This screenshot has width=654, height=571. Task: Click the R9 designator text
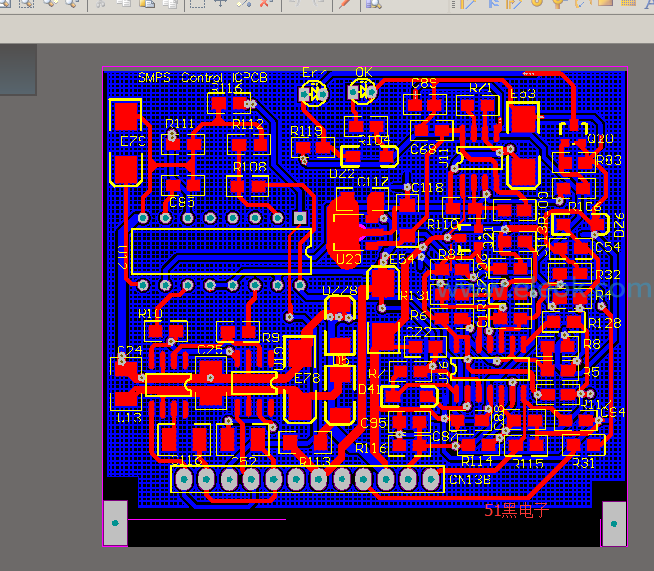coord(271,337)
